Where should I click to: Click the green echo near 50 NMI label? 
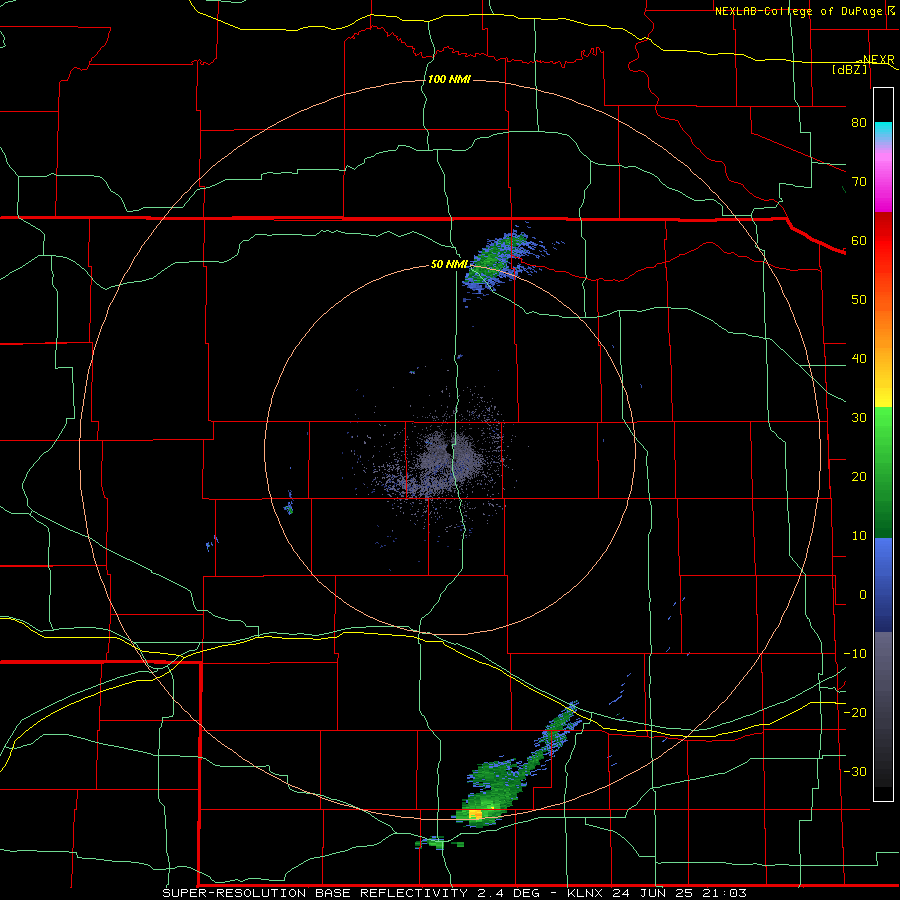pos(496,258)
